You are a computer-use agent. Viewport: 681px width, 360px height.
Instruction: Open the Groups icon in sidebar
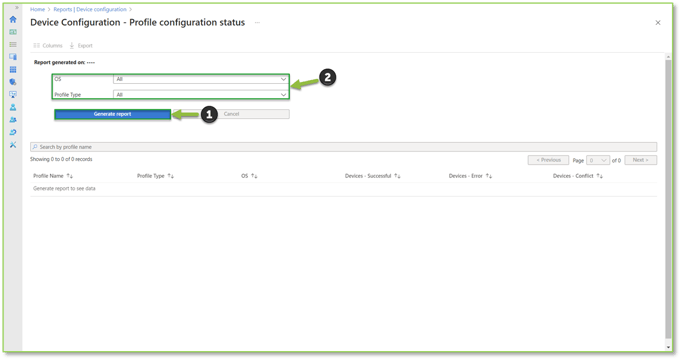[x=13, y=120]
